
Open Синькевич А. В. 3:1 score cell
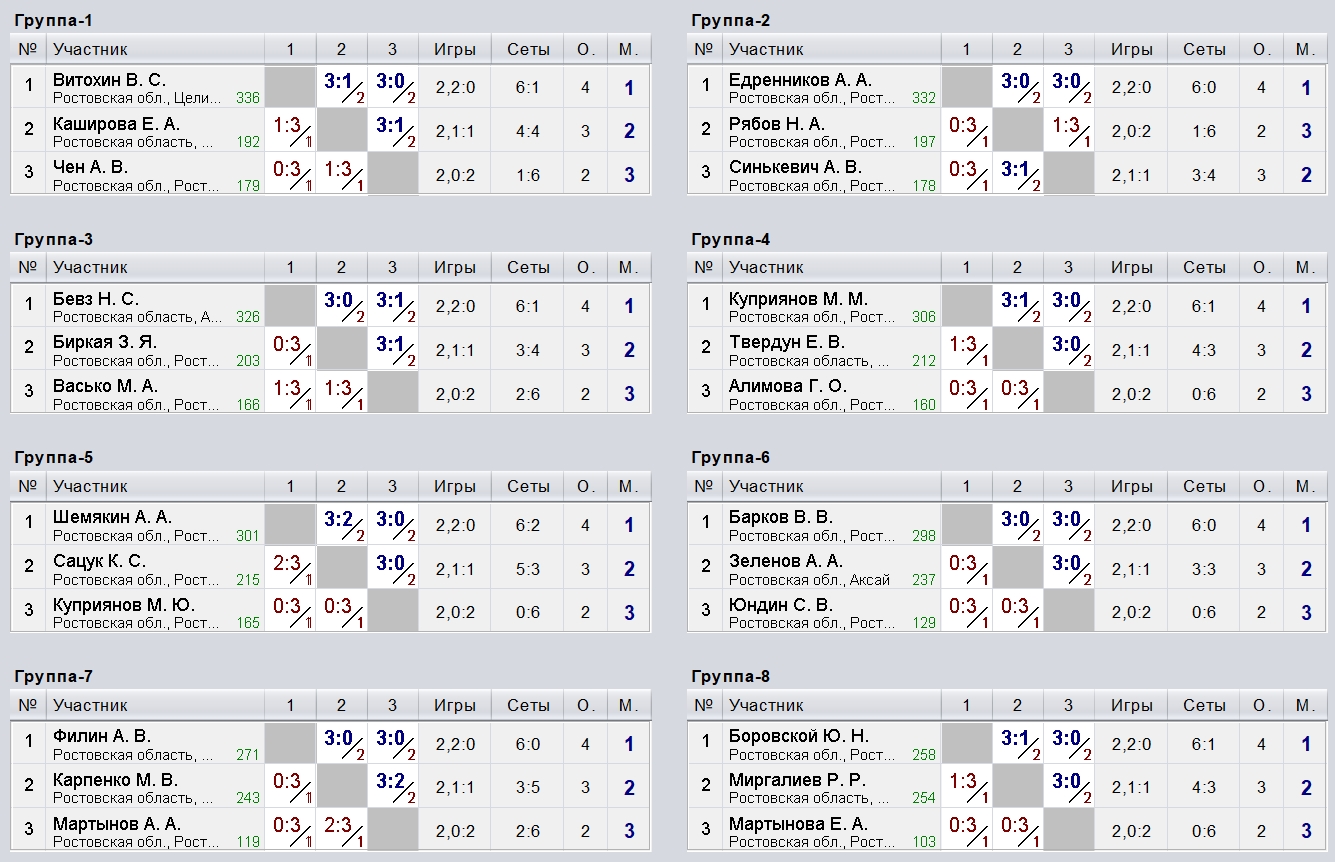pyautogui.click(x=1017, y=175)
